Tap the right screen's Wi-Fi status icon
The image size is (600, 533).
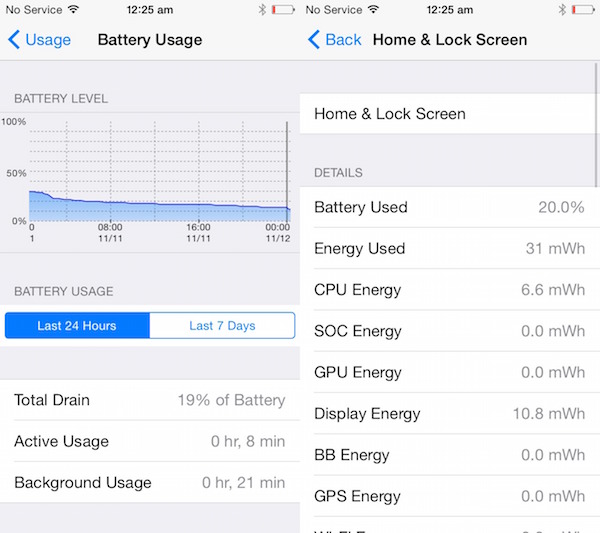point(373,9)
